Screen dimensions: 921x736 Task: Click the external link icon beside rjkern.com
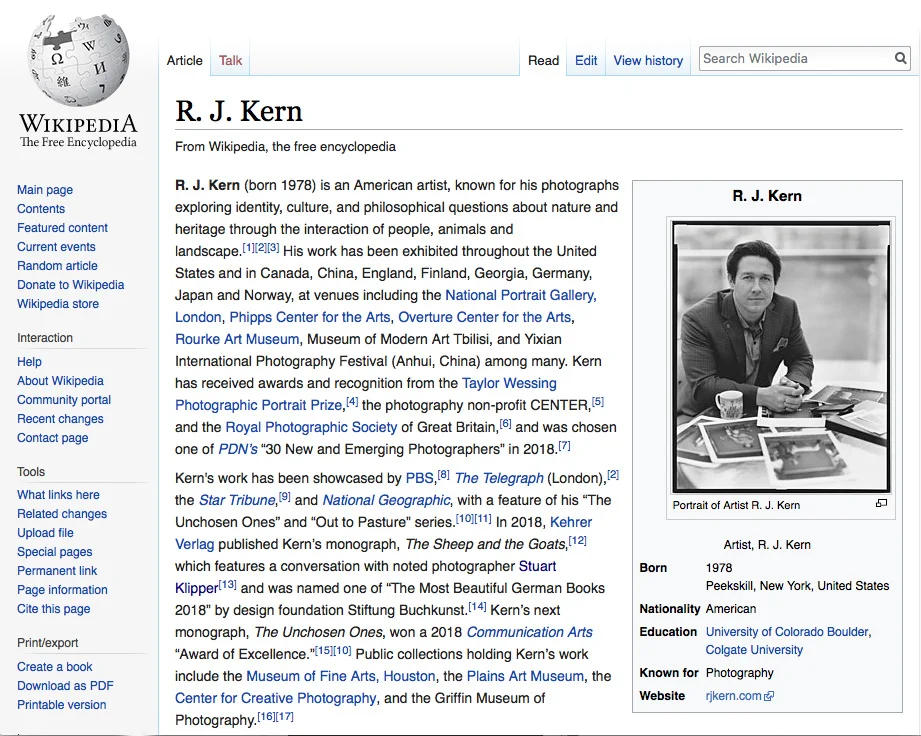point(769,696)
